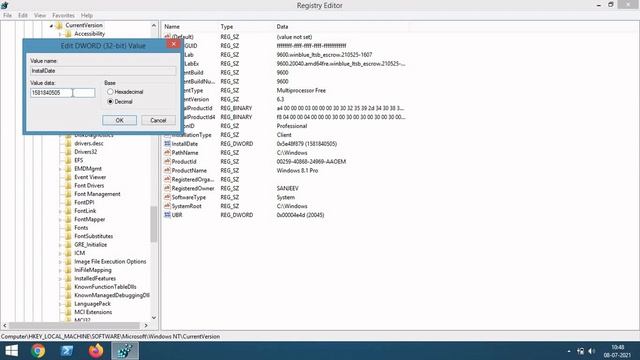
Task: Open the Windows Start button
Action: (x=11, y=351)
